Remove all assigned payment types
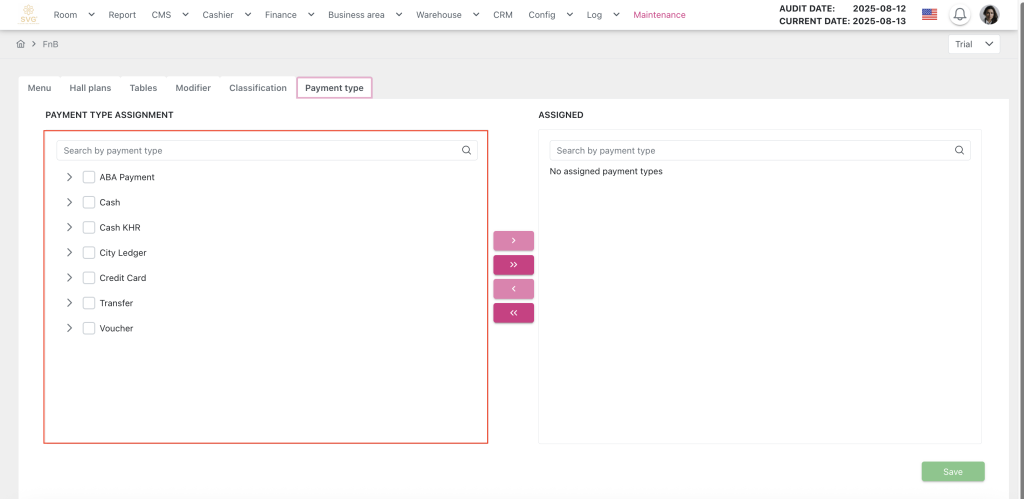Screen dimensions: 1024x499 pos(513,313)
